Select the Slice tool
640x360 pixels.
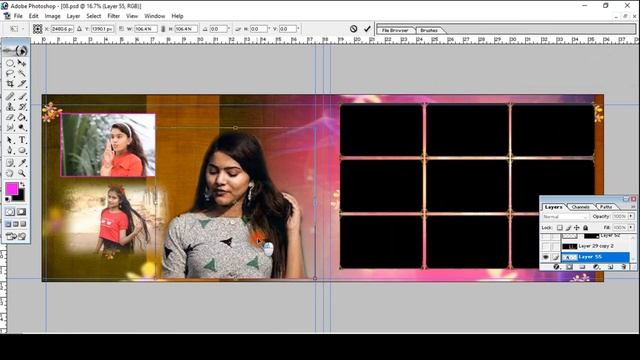pos(22,84)
